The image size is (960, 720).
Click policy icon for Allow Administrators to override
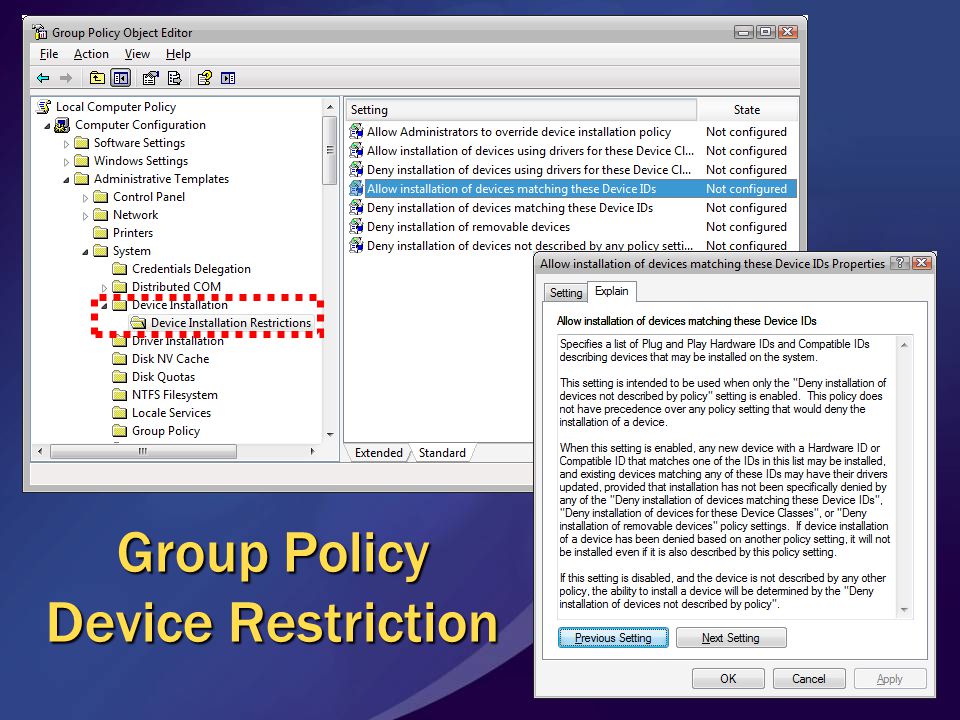356,132
